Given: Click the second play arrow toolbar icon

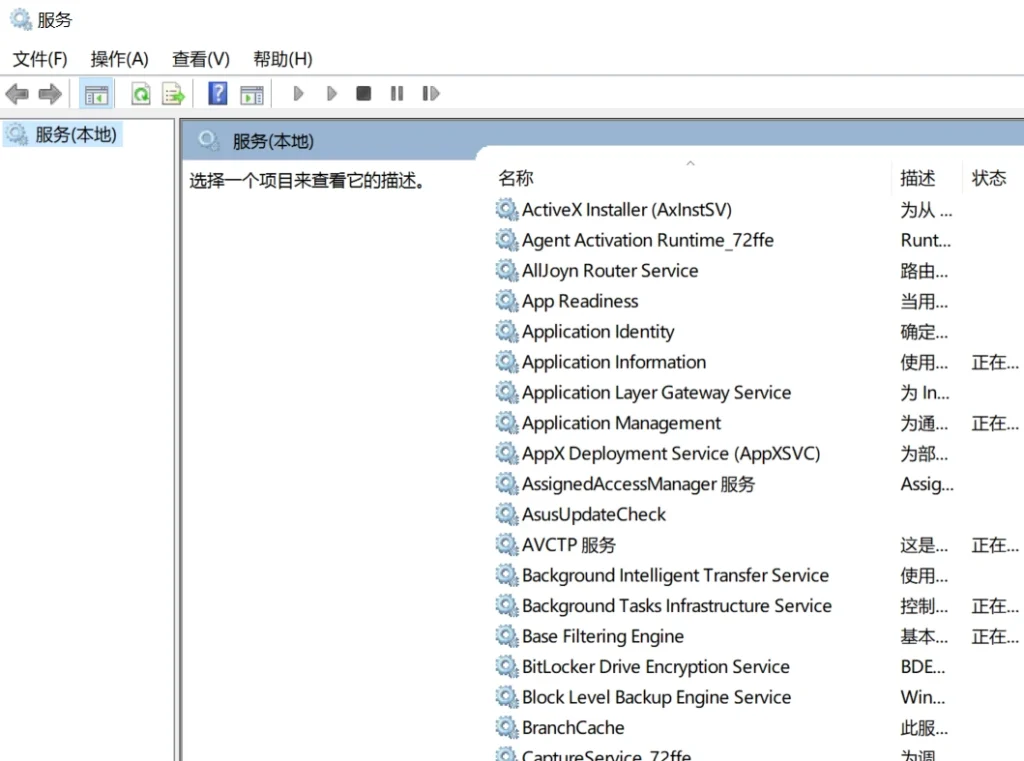Looking at the screenshot, I should pyautogui.click(x=332, y=93).
